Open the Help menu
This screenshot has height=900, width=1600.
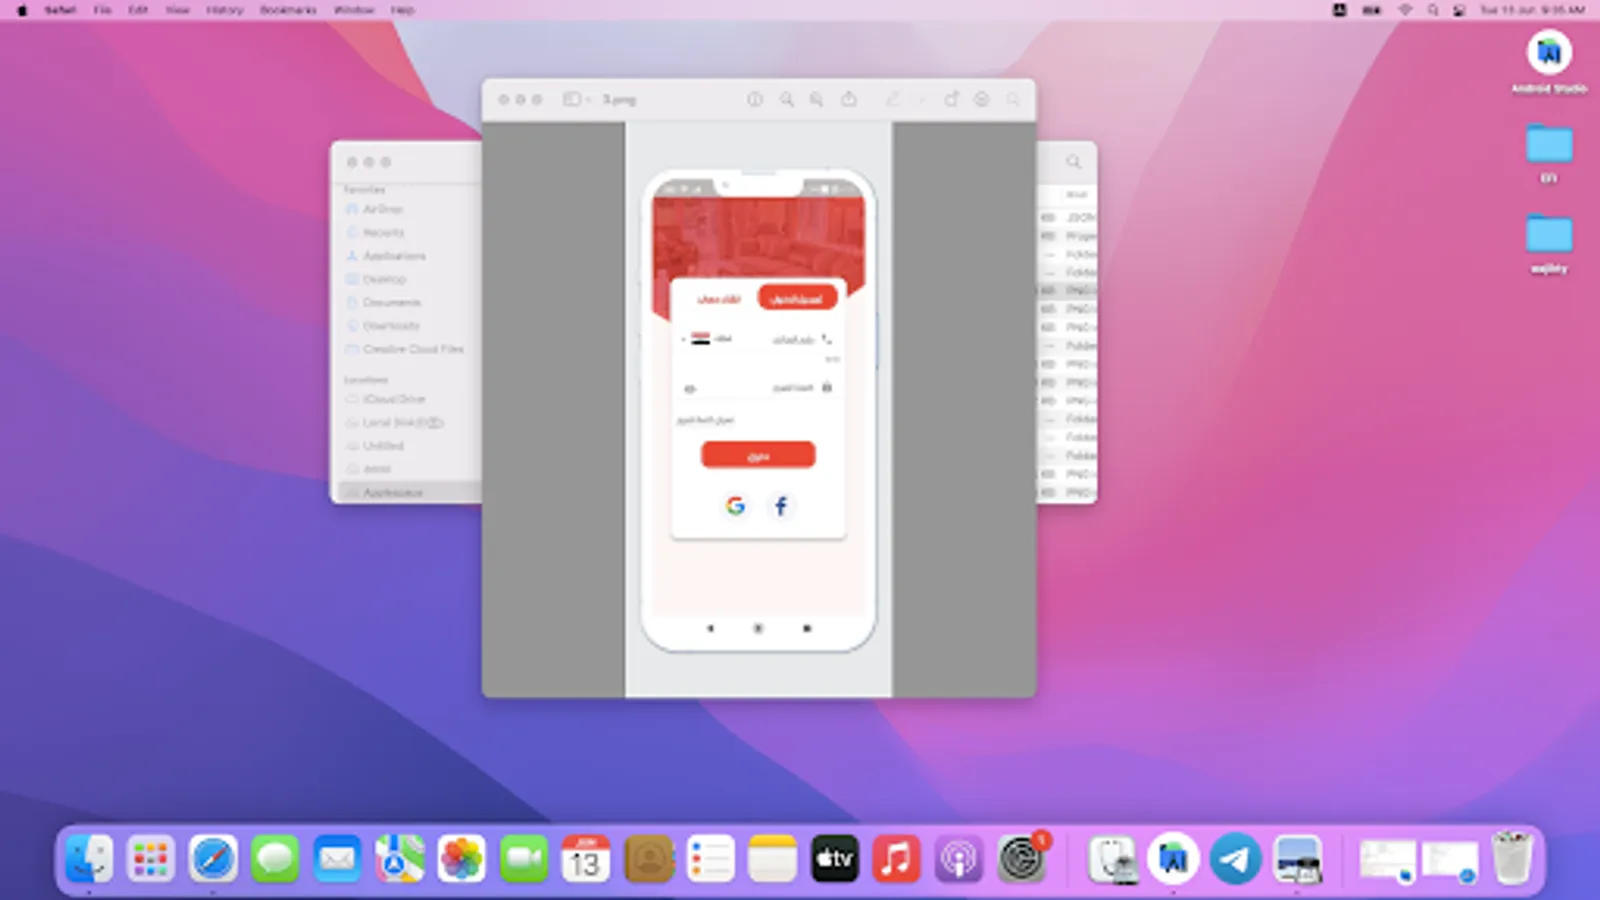(402, 10)
